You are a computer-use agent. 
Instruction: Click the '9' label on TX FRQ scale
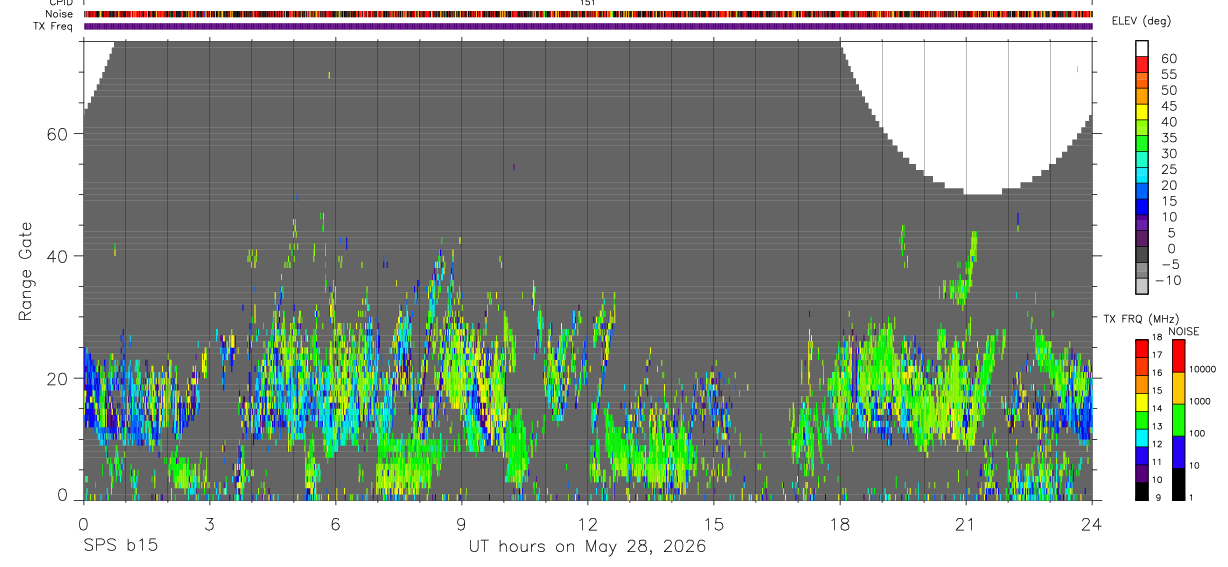(1158, 497)
